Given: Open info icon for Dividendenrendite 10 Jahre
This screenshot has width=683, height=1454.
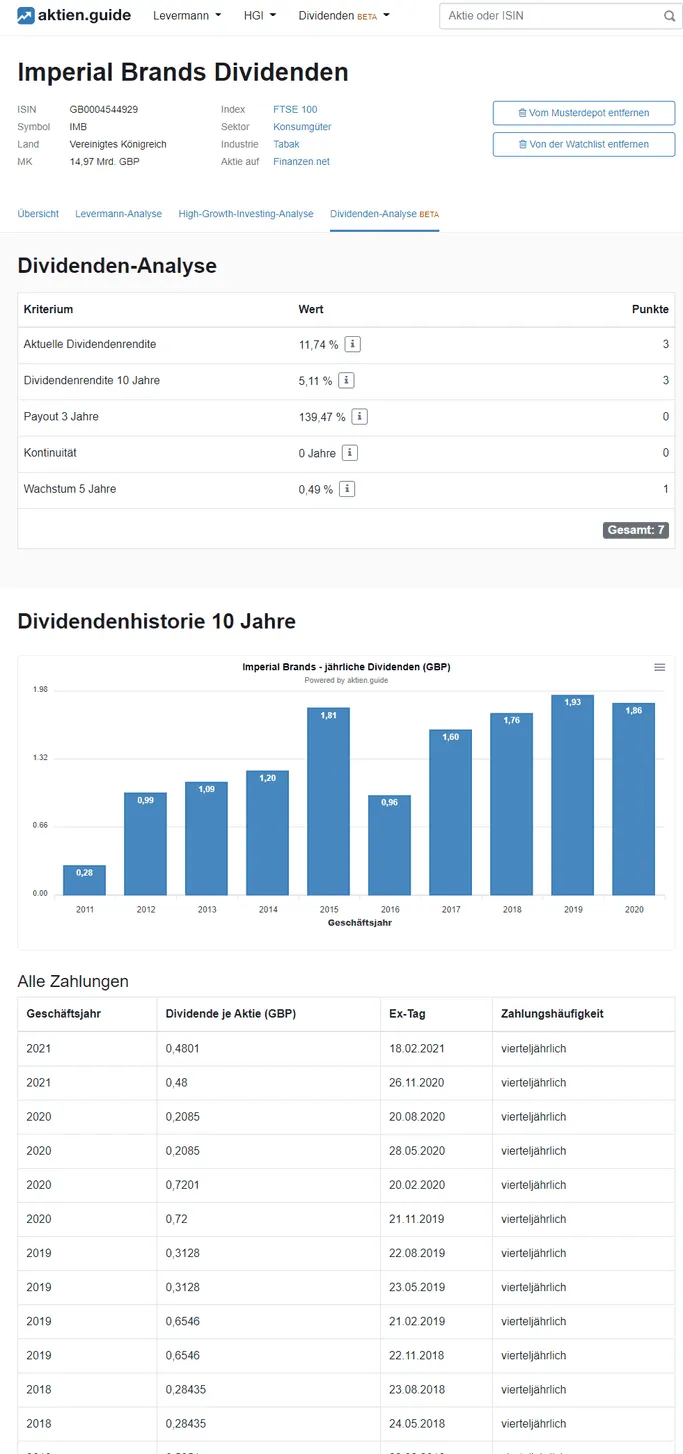Looking at the screenshot, I should 346,380.
